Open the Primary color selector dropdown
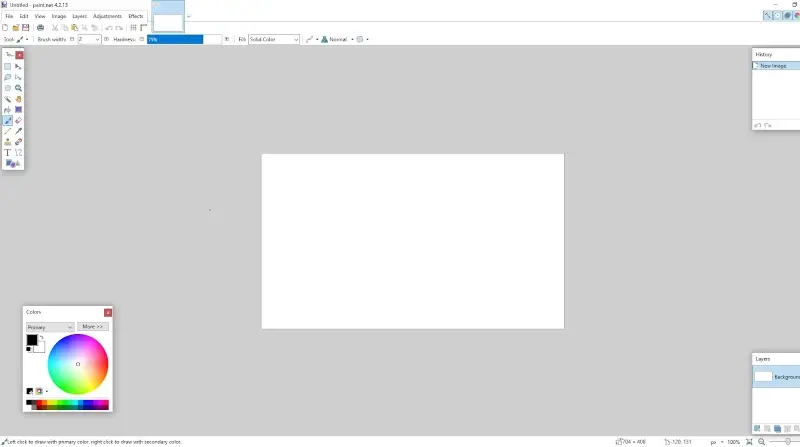This screenshot has width=800, height=447. [49, 327]
